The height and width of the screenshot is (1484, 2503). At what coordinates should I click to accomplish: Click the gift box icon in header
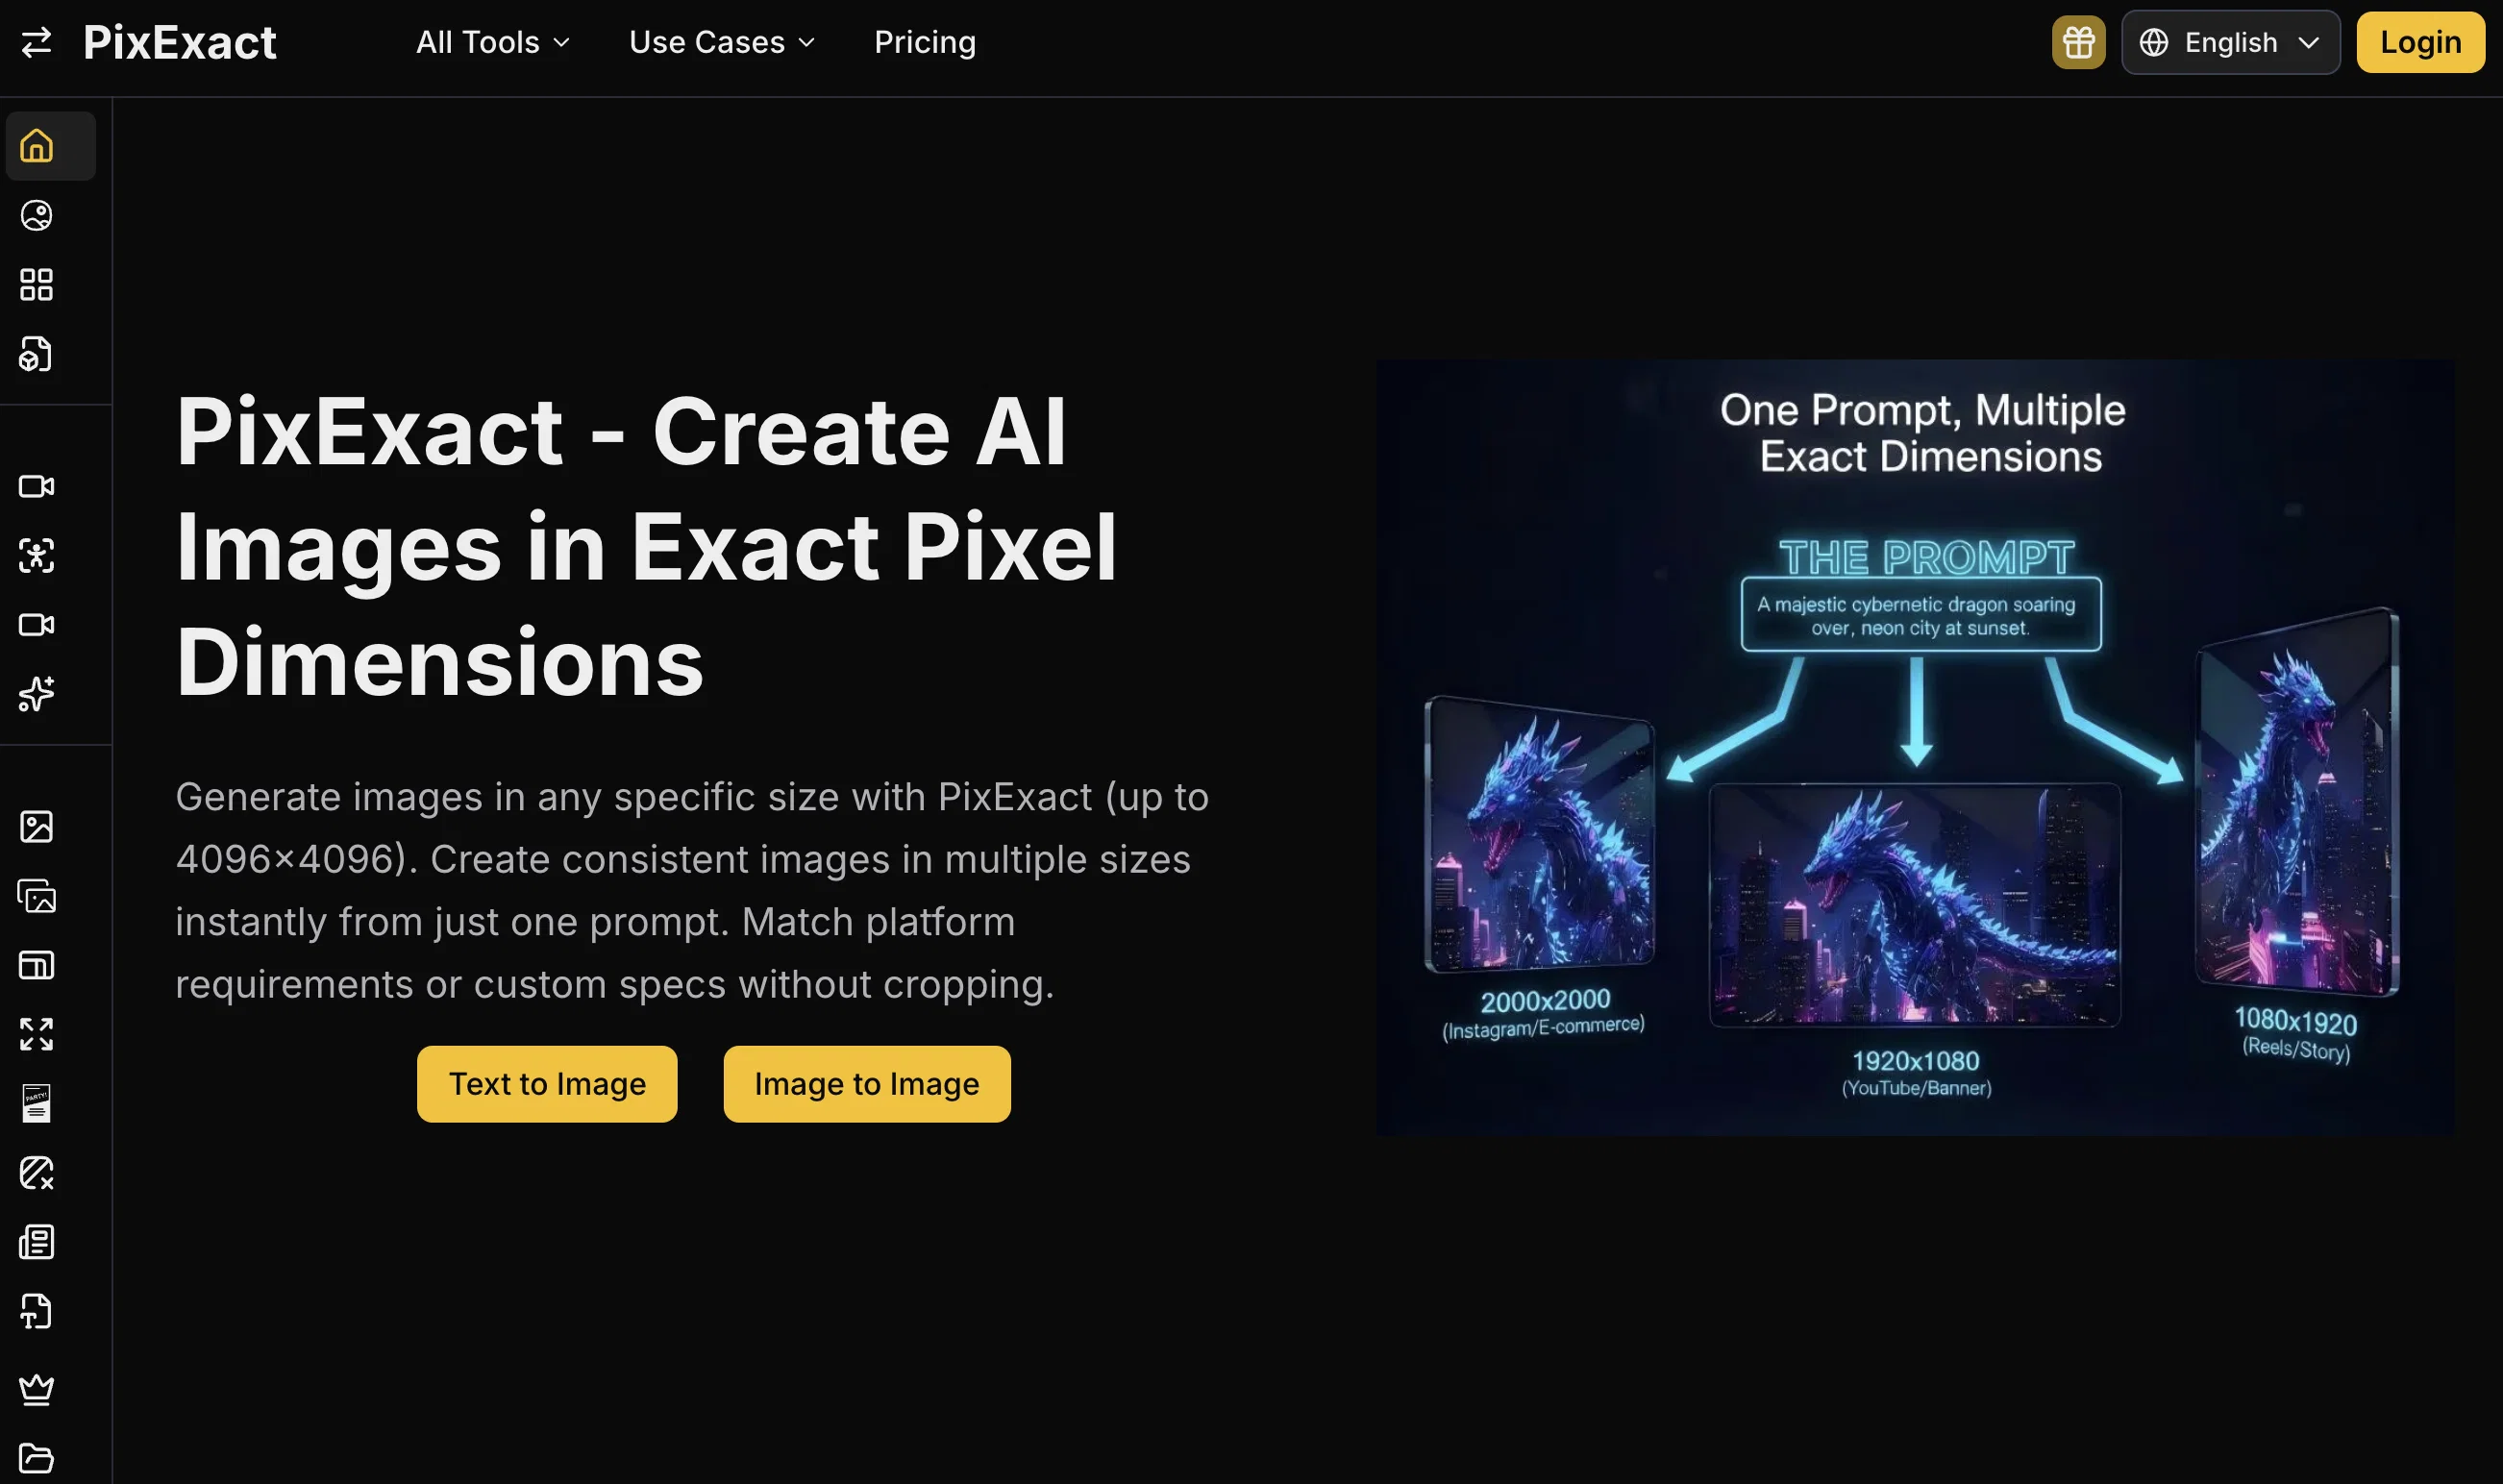click(2078, 42)
